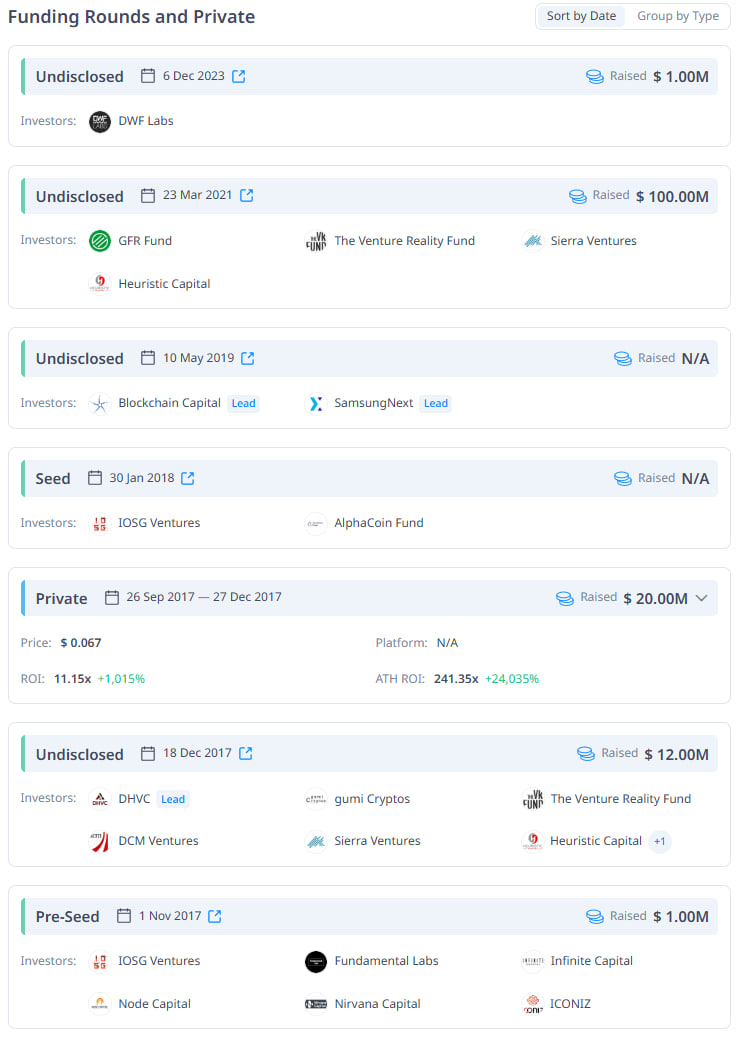Click the Fundamental Labs black logo
This screenshot has height=1040, width=741.
tap(316, 961)
